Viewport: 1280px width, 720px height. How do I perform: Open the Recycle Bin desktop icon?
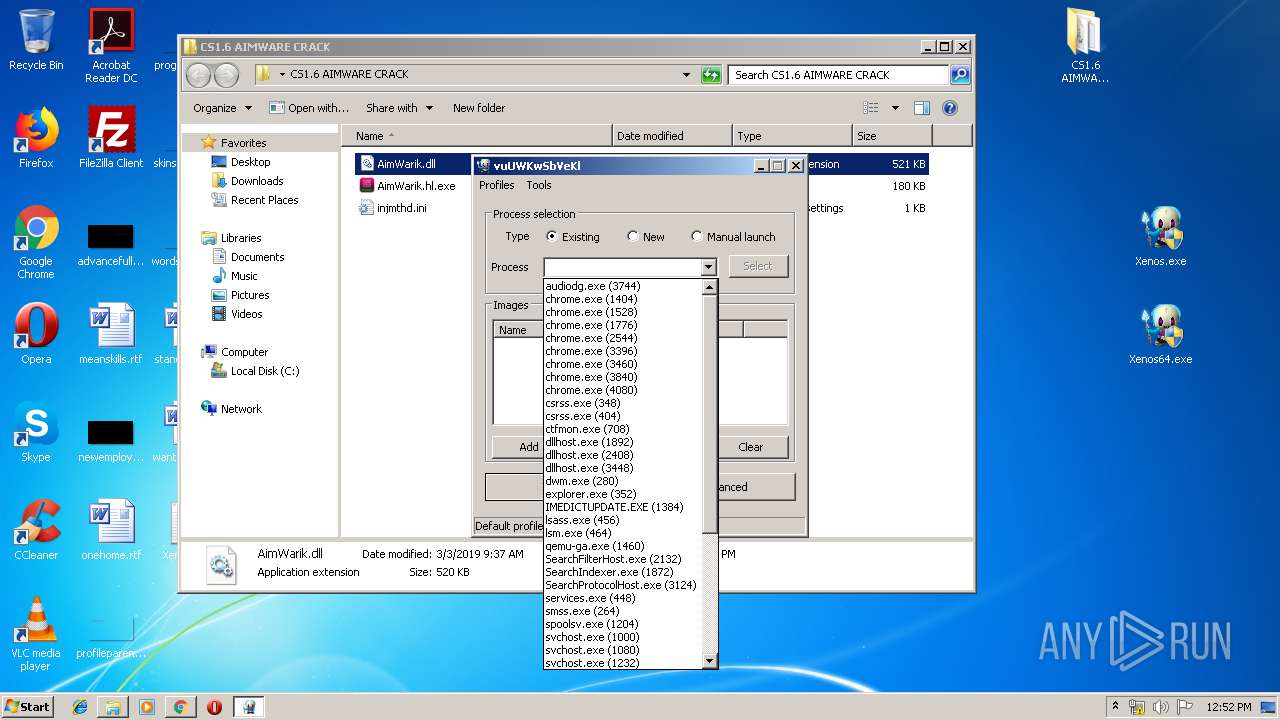pyautogui.click(x=36, y=40)
